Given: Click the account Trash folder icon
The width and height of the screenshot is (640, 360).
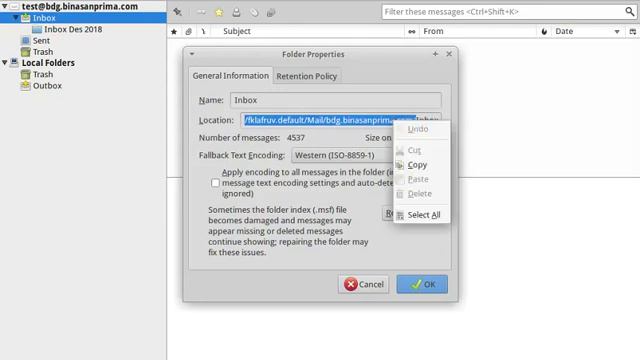Looking at the screenshot, I should tap(25, 52).
